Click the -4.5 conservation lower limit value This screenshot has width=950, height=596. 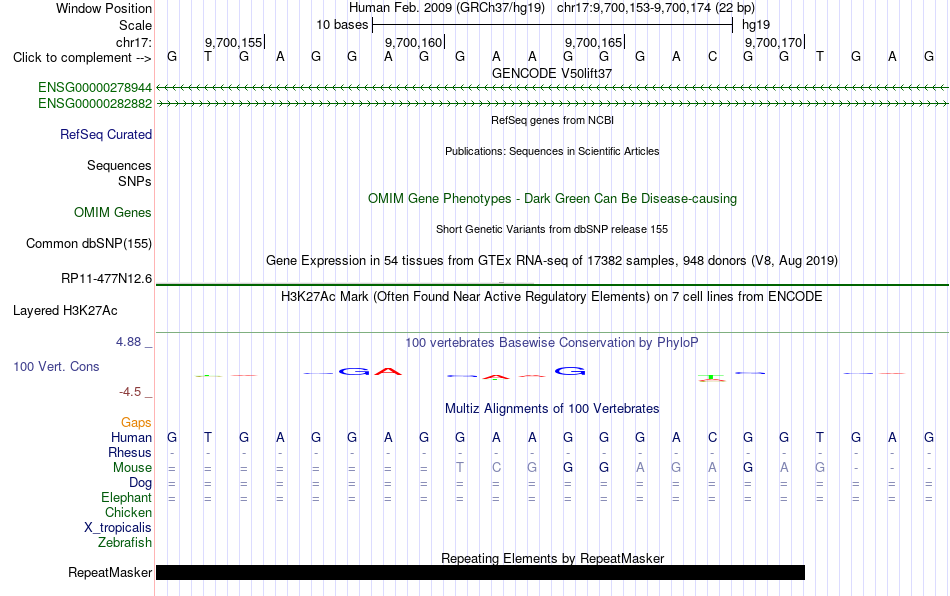(x=130, y=392)
